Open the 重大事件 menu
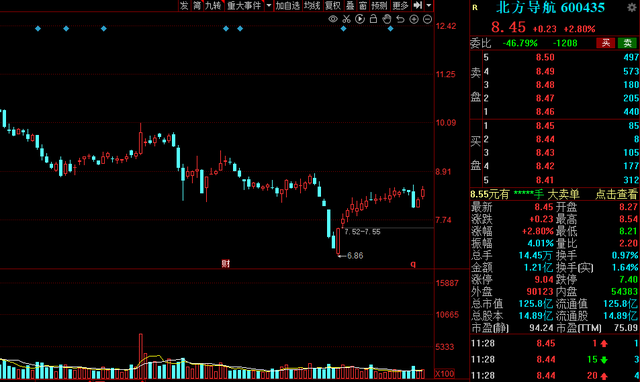 [x=244, y=5]
